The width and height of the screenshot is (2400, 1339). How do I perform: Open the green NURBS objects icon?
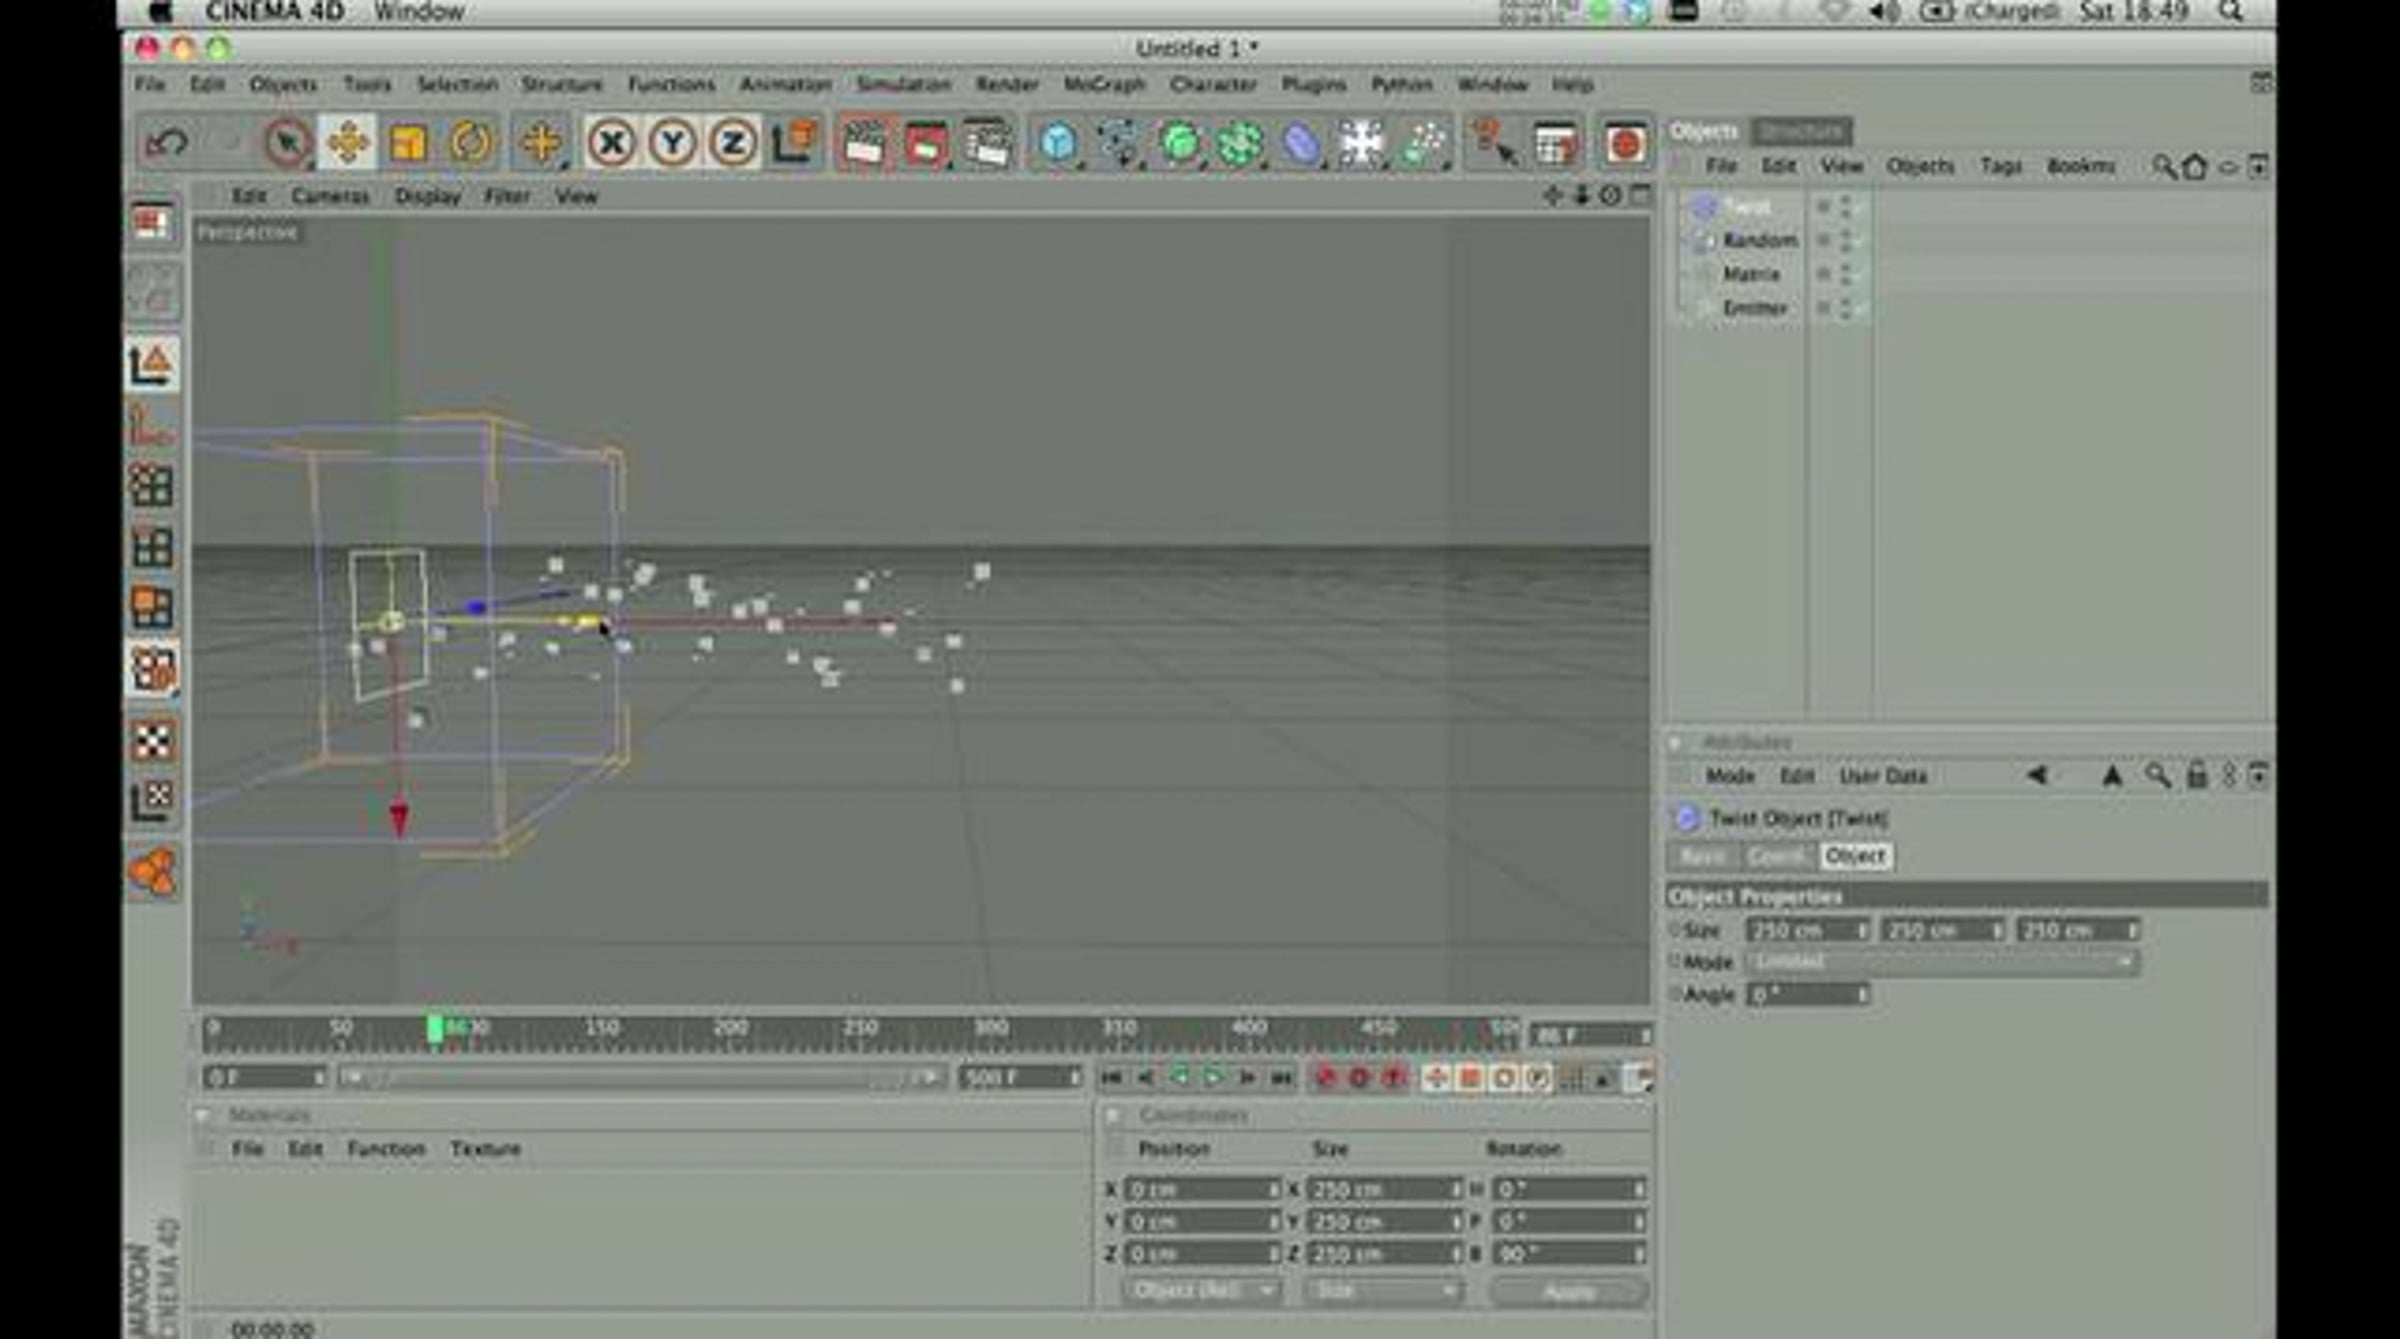click(x=1180, y=143)
